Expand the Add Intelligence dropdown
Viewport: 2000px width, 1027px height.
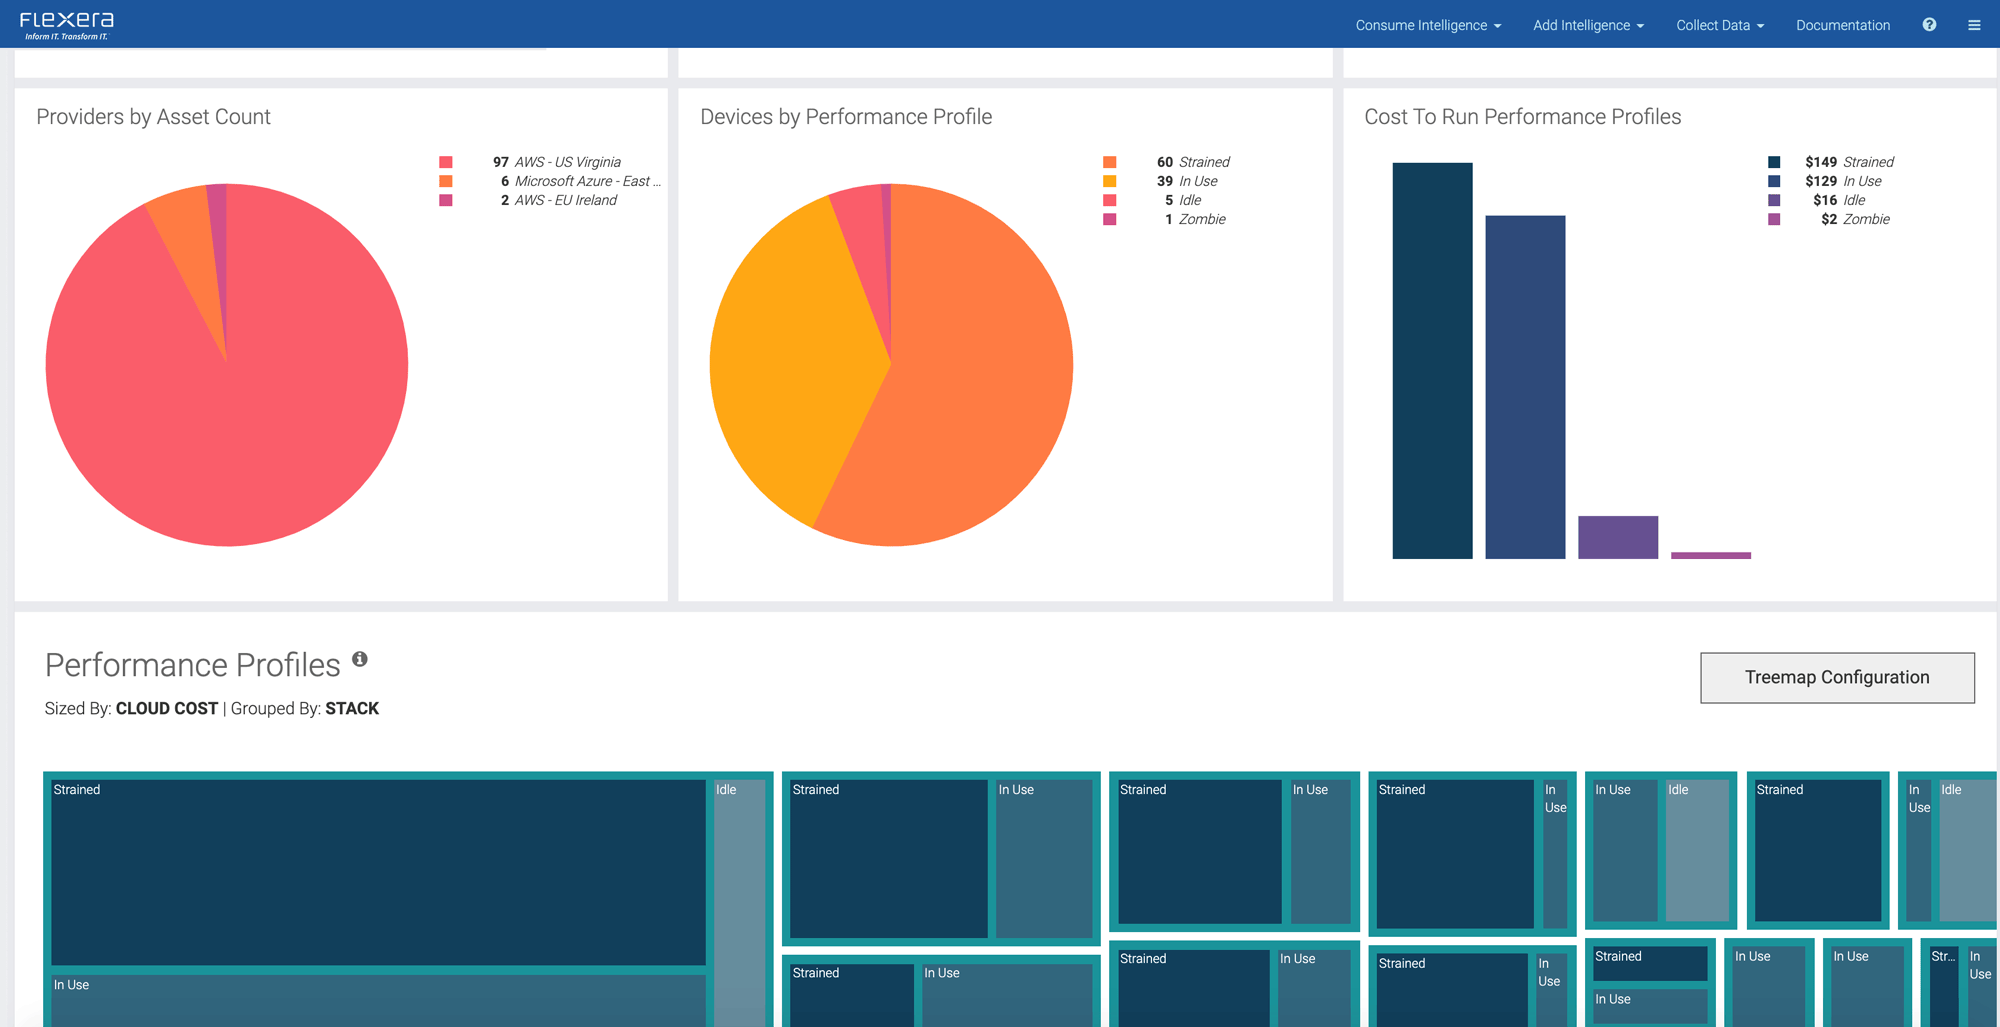click(1588, 25)
